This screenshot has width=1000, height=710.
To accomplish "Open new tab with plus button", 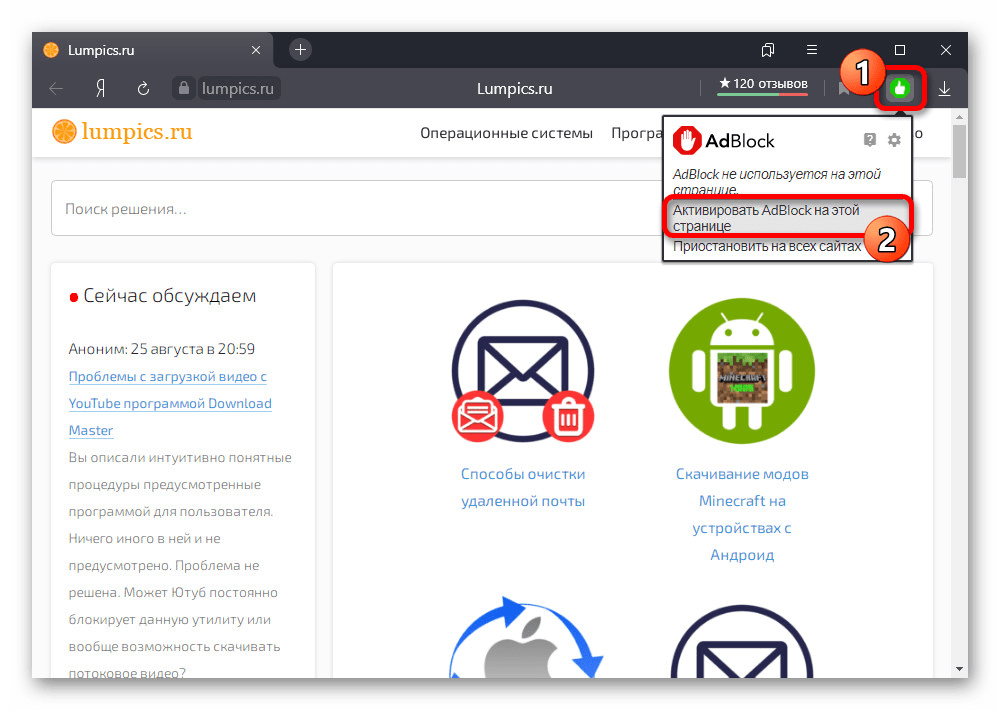I will [300, 50].
